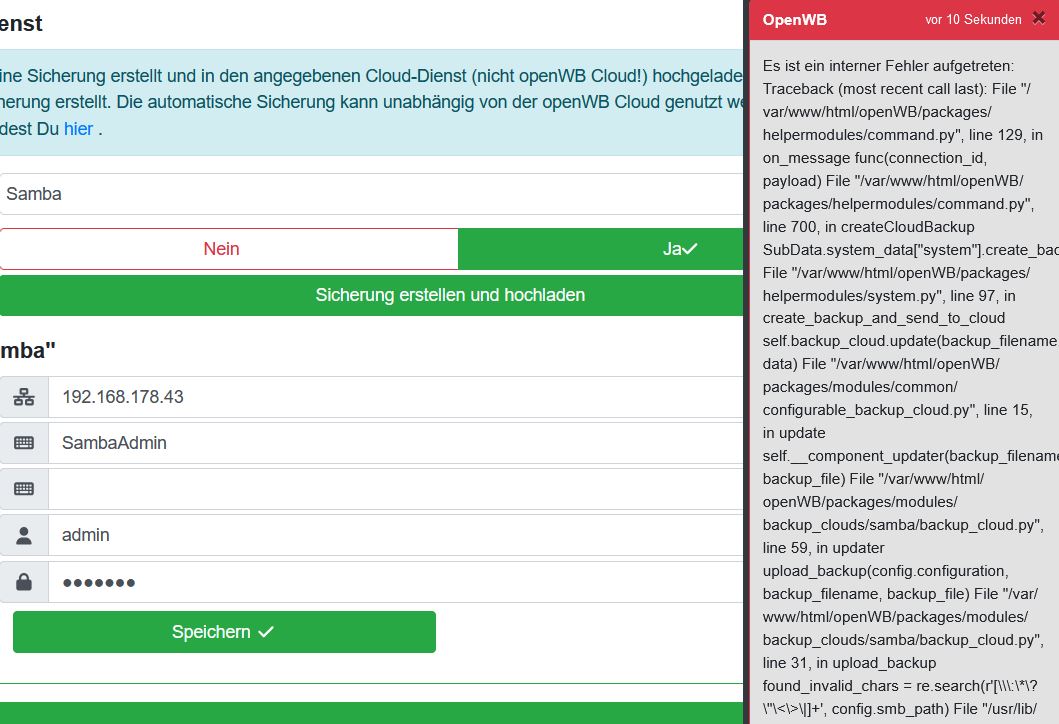Click the user icon beside admin

24,535
